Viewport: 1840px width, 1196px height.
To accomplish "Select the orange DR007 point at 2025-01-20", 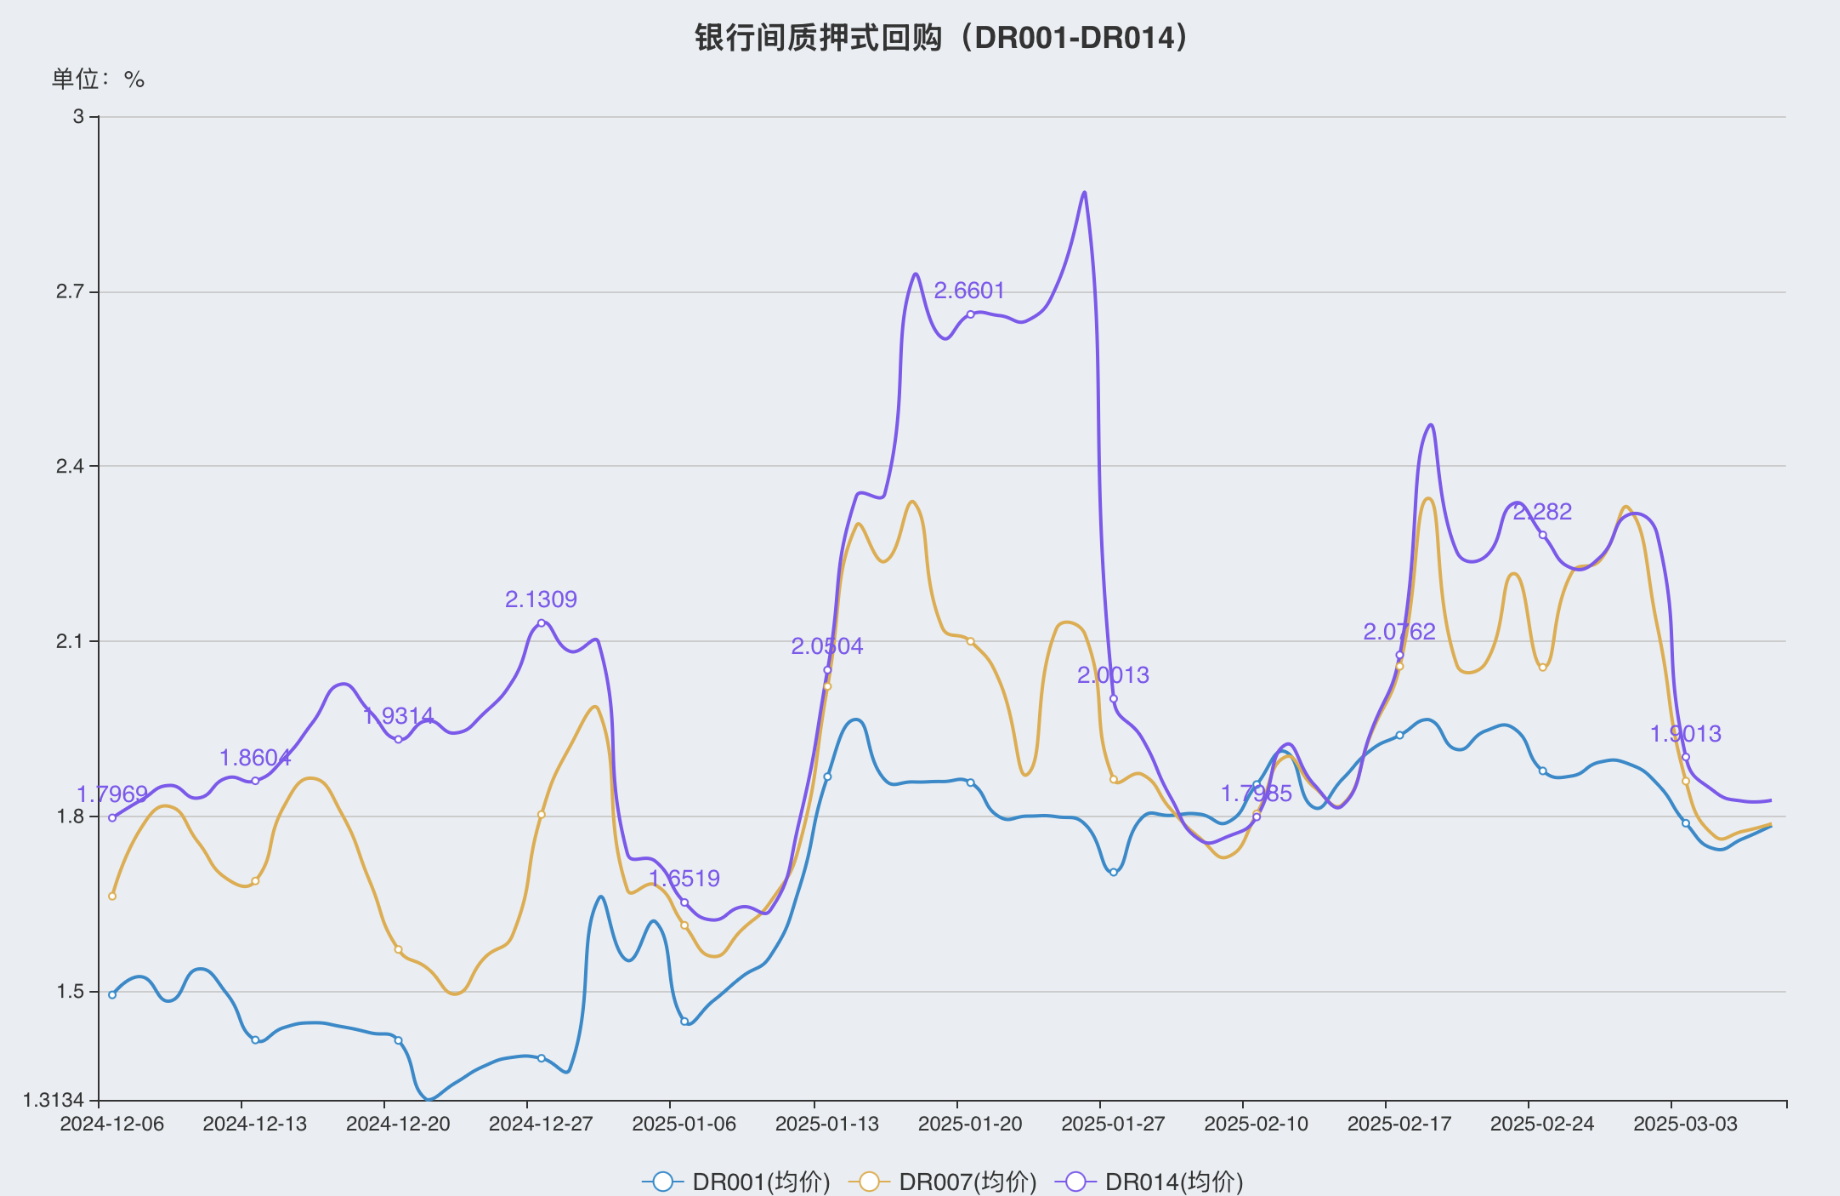I will coord(970,641).
